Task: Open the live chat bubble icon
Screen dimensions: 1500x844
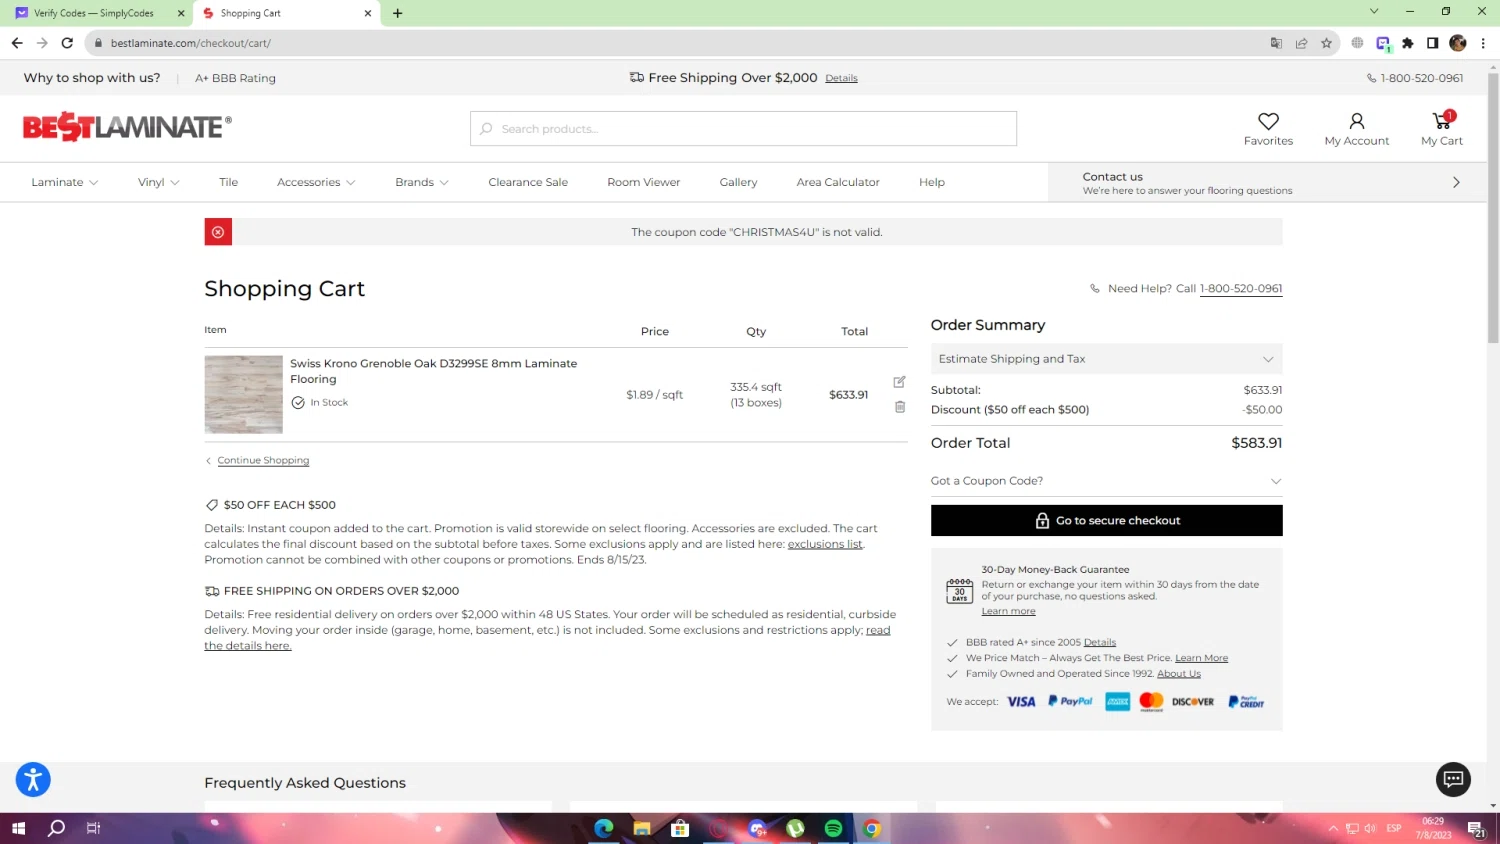Action: point(1453,779)
